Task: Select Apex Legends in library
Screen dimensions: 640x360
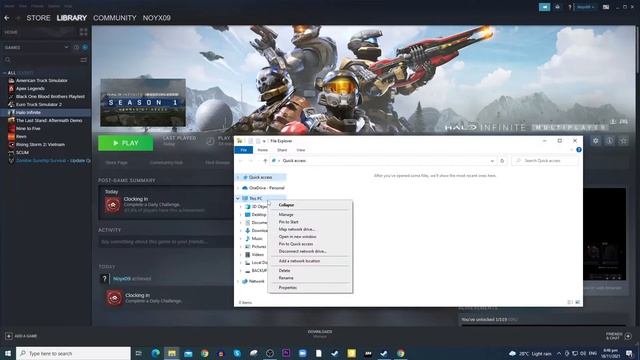Action: click(x=30, y=89)
